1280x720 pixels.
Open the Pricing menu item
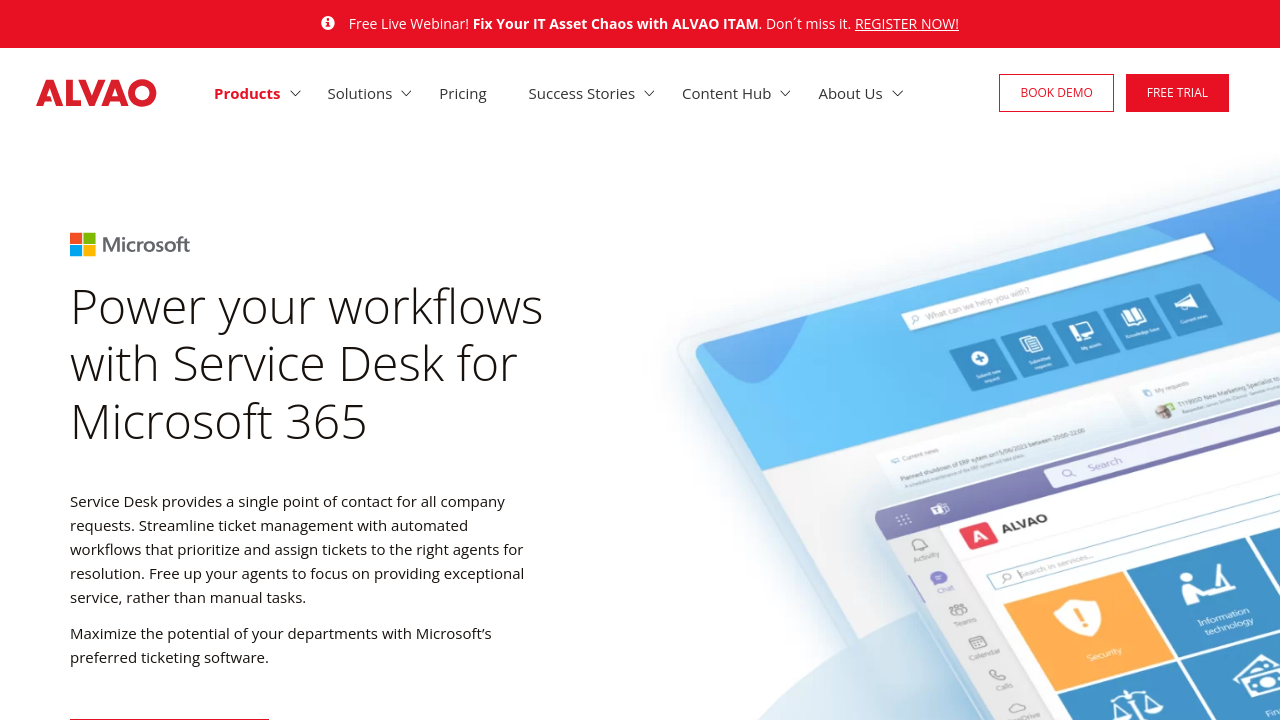click(x=463, y=93)
